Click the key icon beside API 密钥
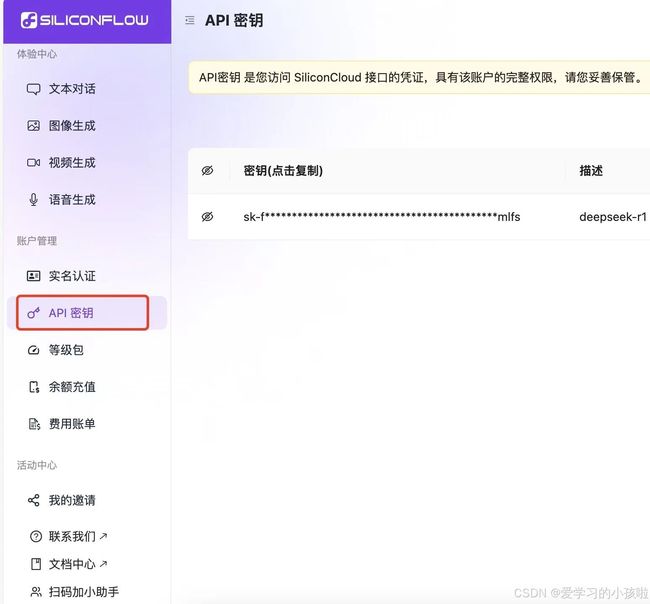650x604 pixels. click(x=33, y=313)
